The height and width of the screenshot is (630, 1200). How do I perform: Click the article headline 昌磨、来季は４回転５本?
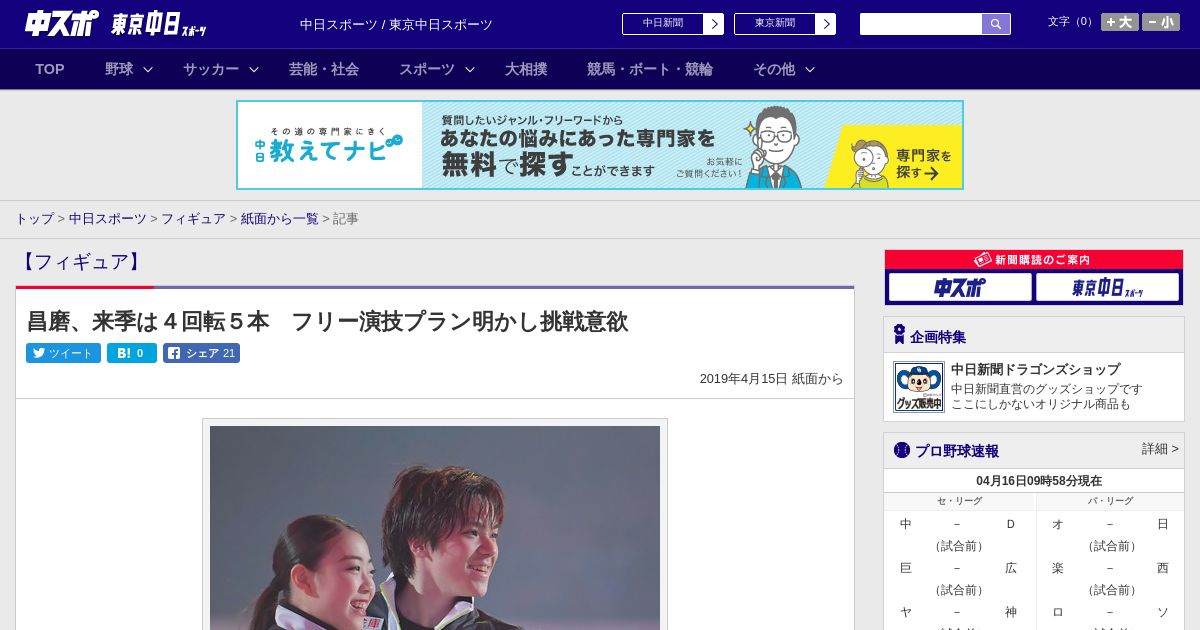tap(327, 321)
